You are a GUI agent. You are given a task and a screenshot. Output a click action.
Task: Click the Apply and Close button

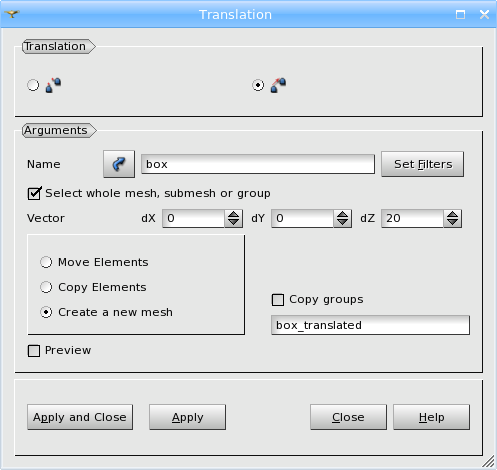(80, 417)
